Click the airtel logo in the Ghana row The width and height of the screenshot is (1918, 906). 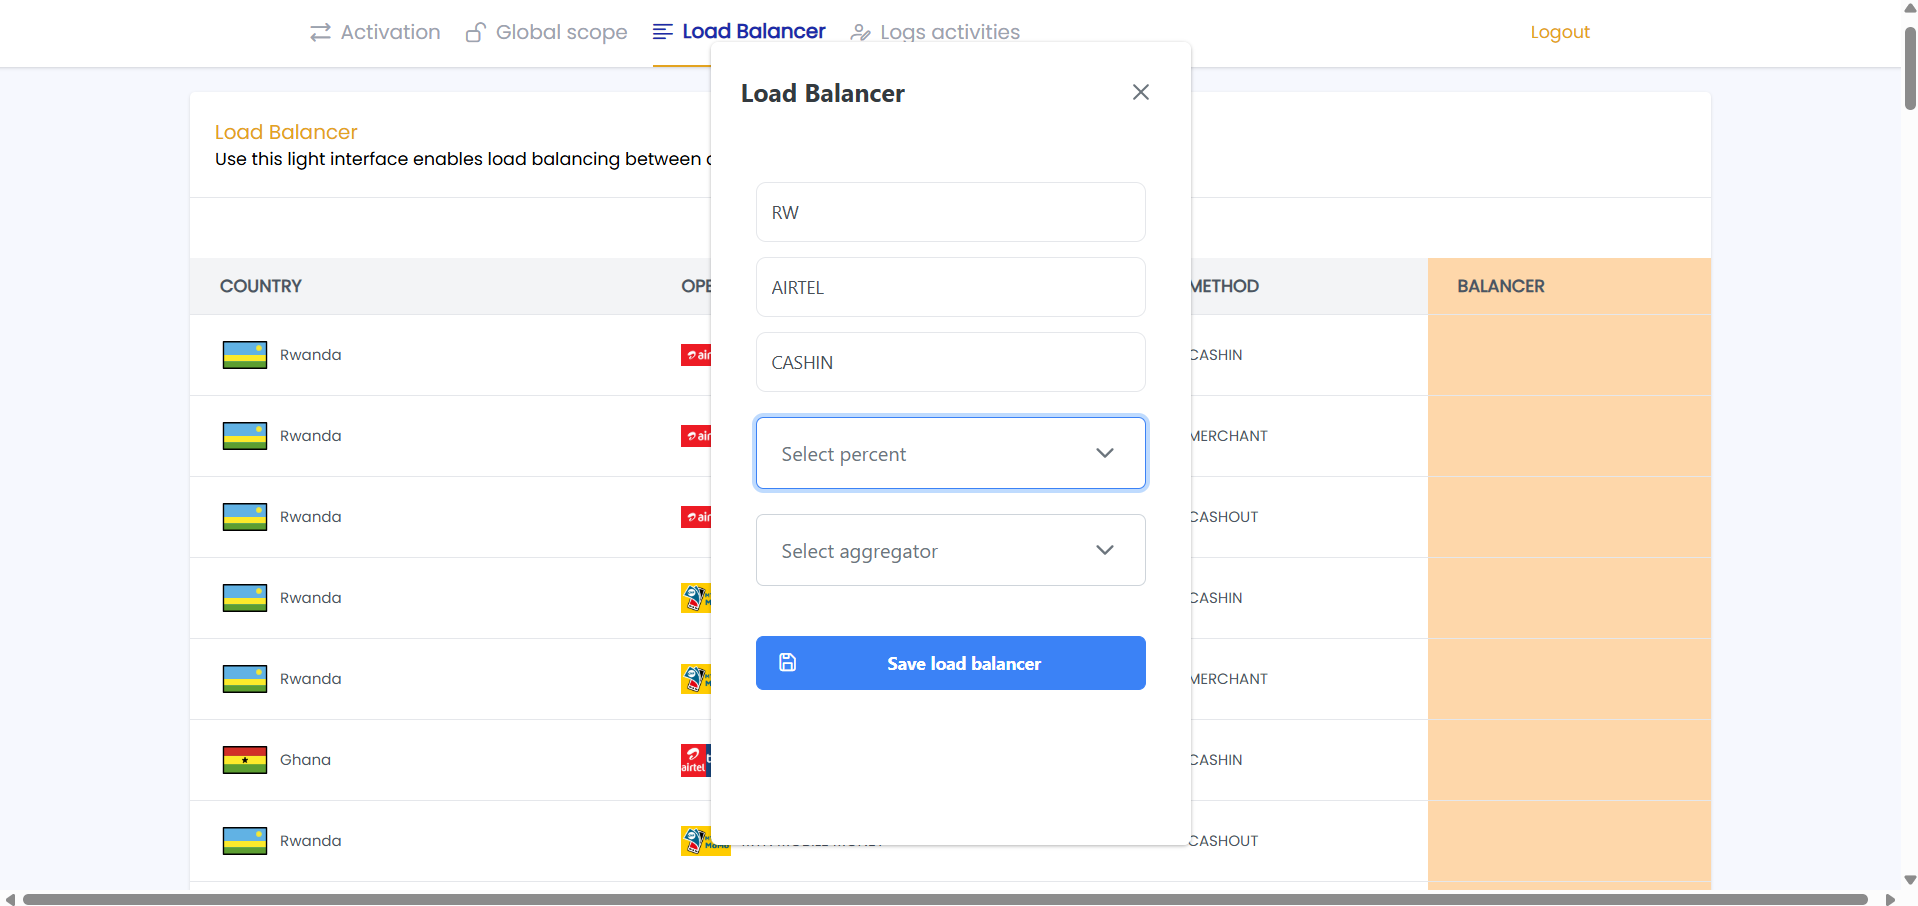(694, 760)
